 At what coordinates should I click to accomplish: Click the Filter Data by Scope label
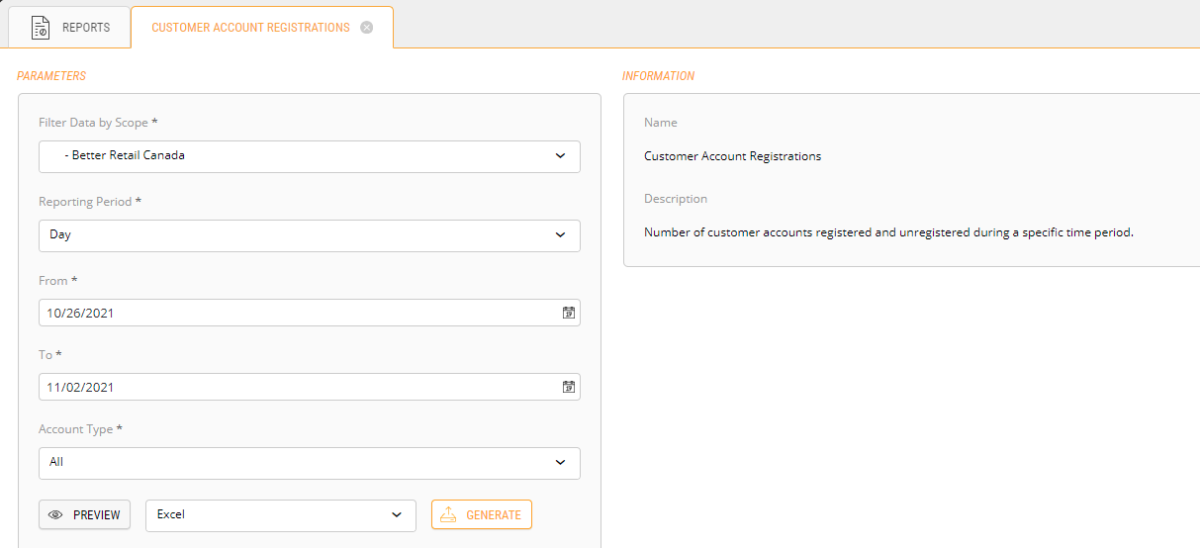coord(98,122)
